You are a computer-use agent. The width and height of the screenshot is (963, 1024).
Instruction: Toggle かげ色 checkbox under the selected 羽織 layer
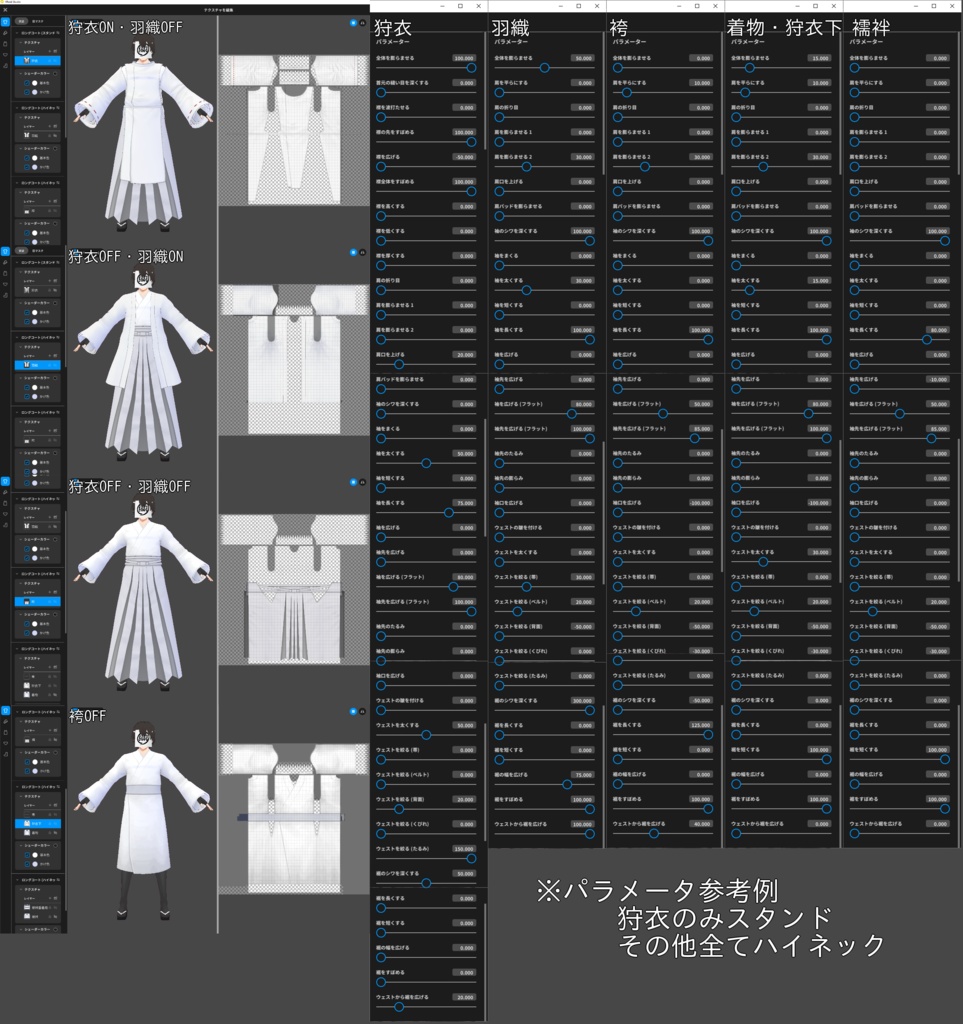27,396
